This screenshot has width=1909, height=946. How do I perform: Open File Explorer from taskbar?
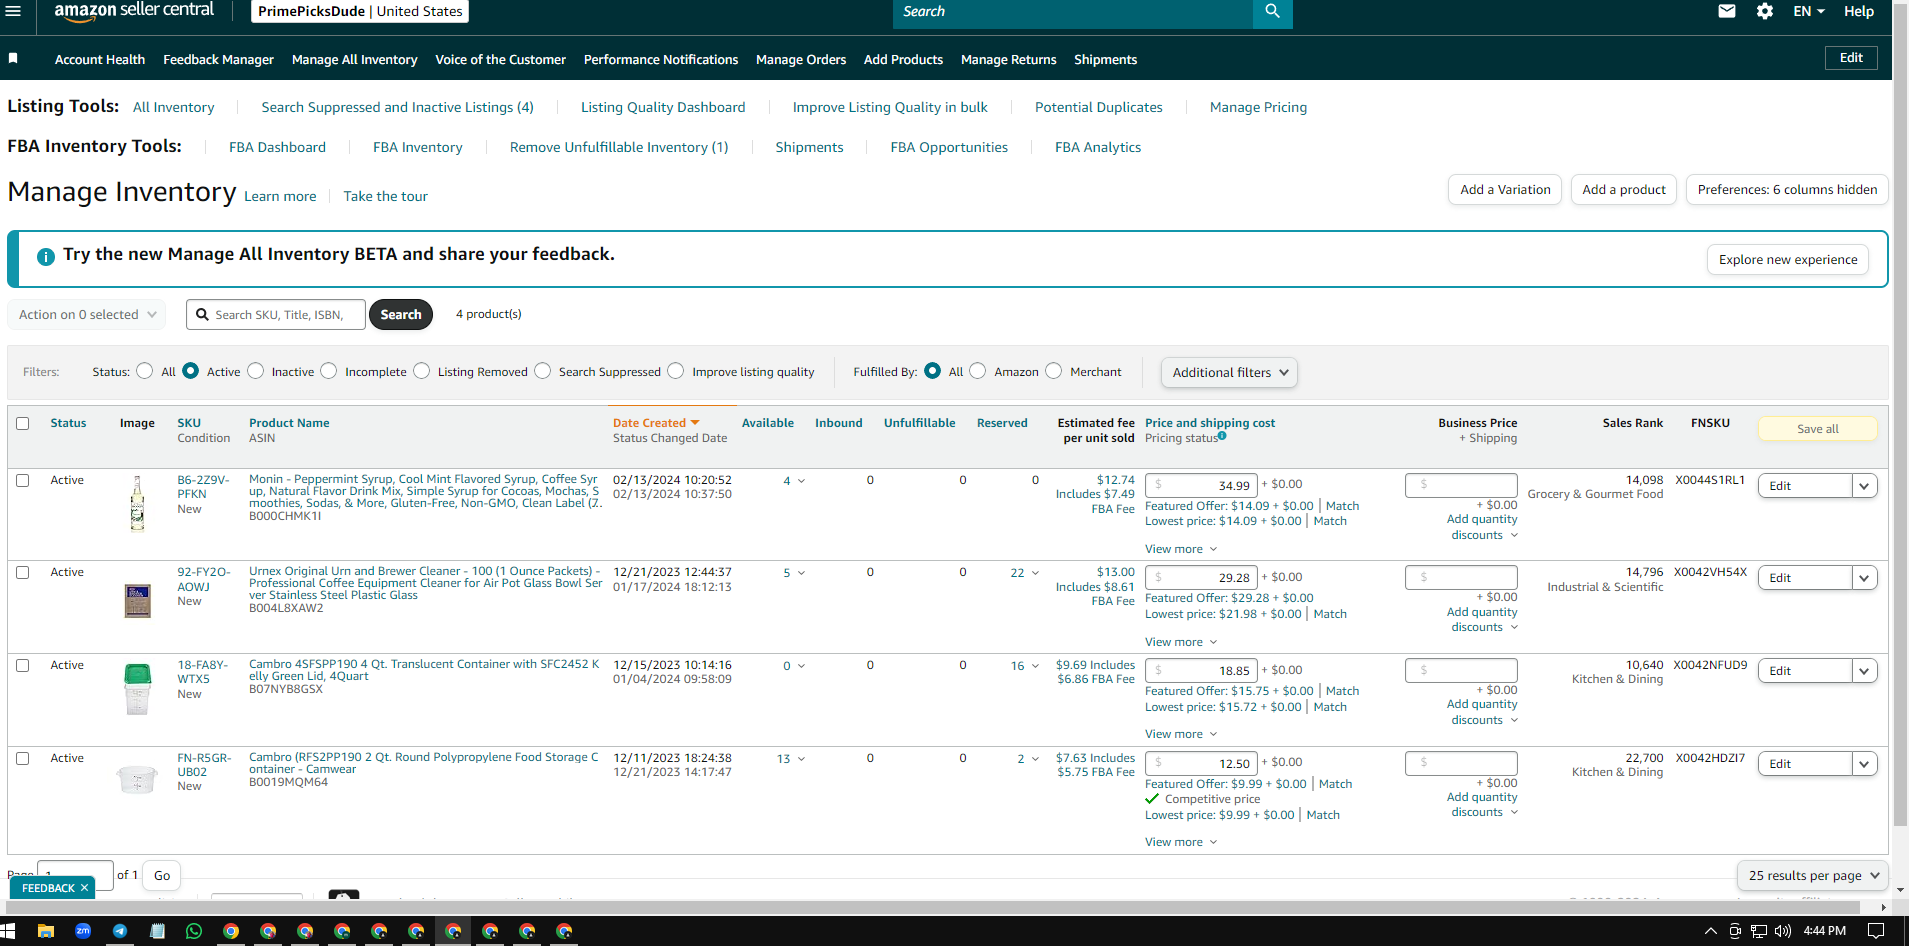pyautogui.click(x=45, y=931)
